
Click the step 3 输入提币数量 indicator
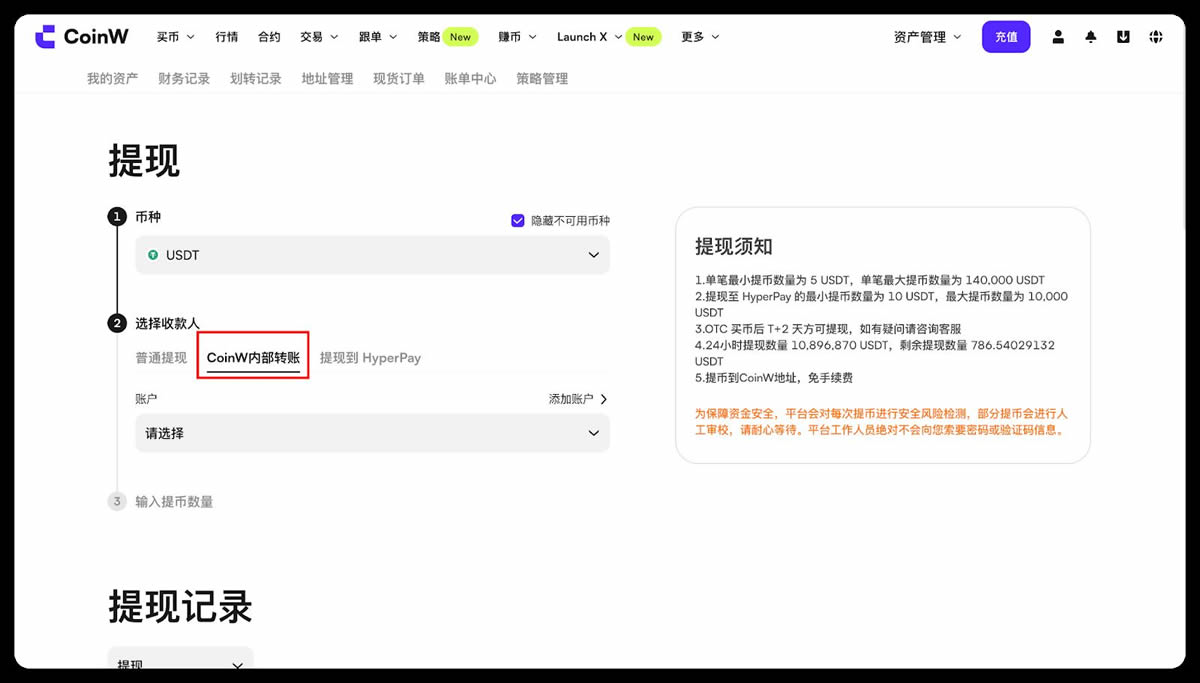click(117, 501)
